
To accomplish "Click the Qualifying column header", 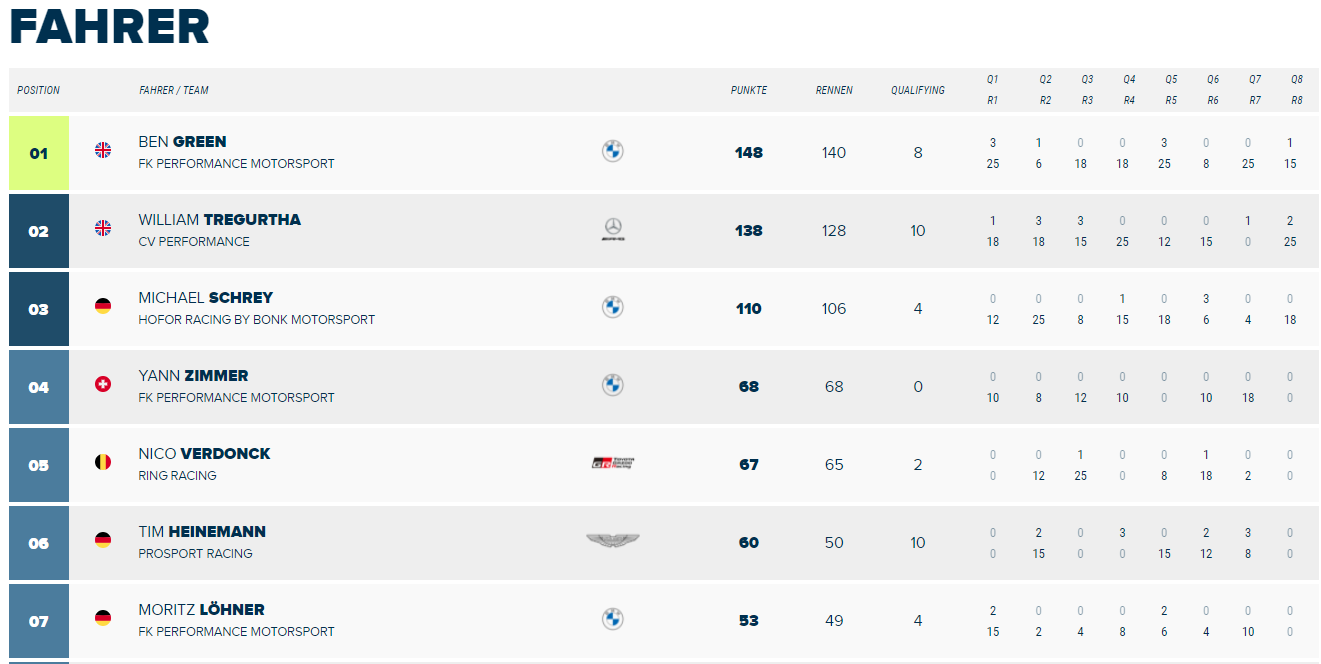I will pyautogui.click(x=918, y=90).
